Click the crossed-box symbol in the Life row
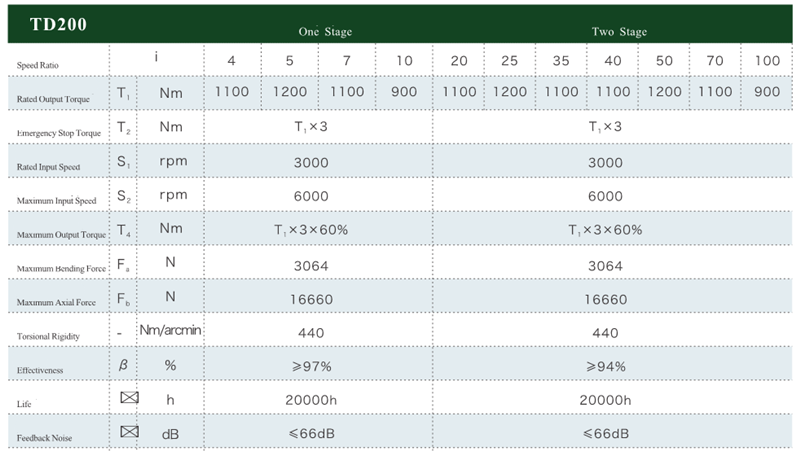Viewport: 800px width, 451px height. coord(128,399)
